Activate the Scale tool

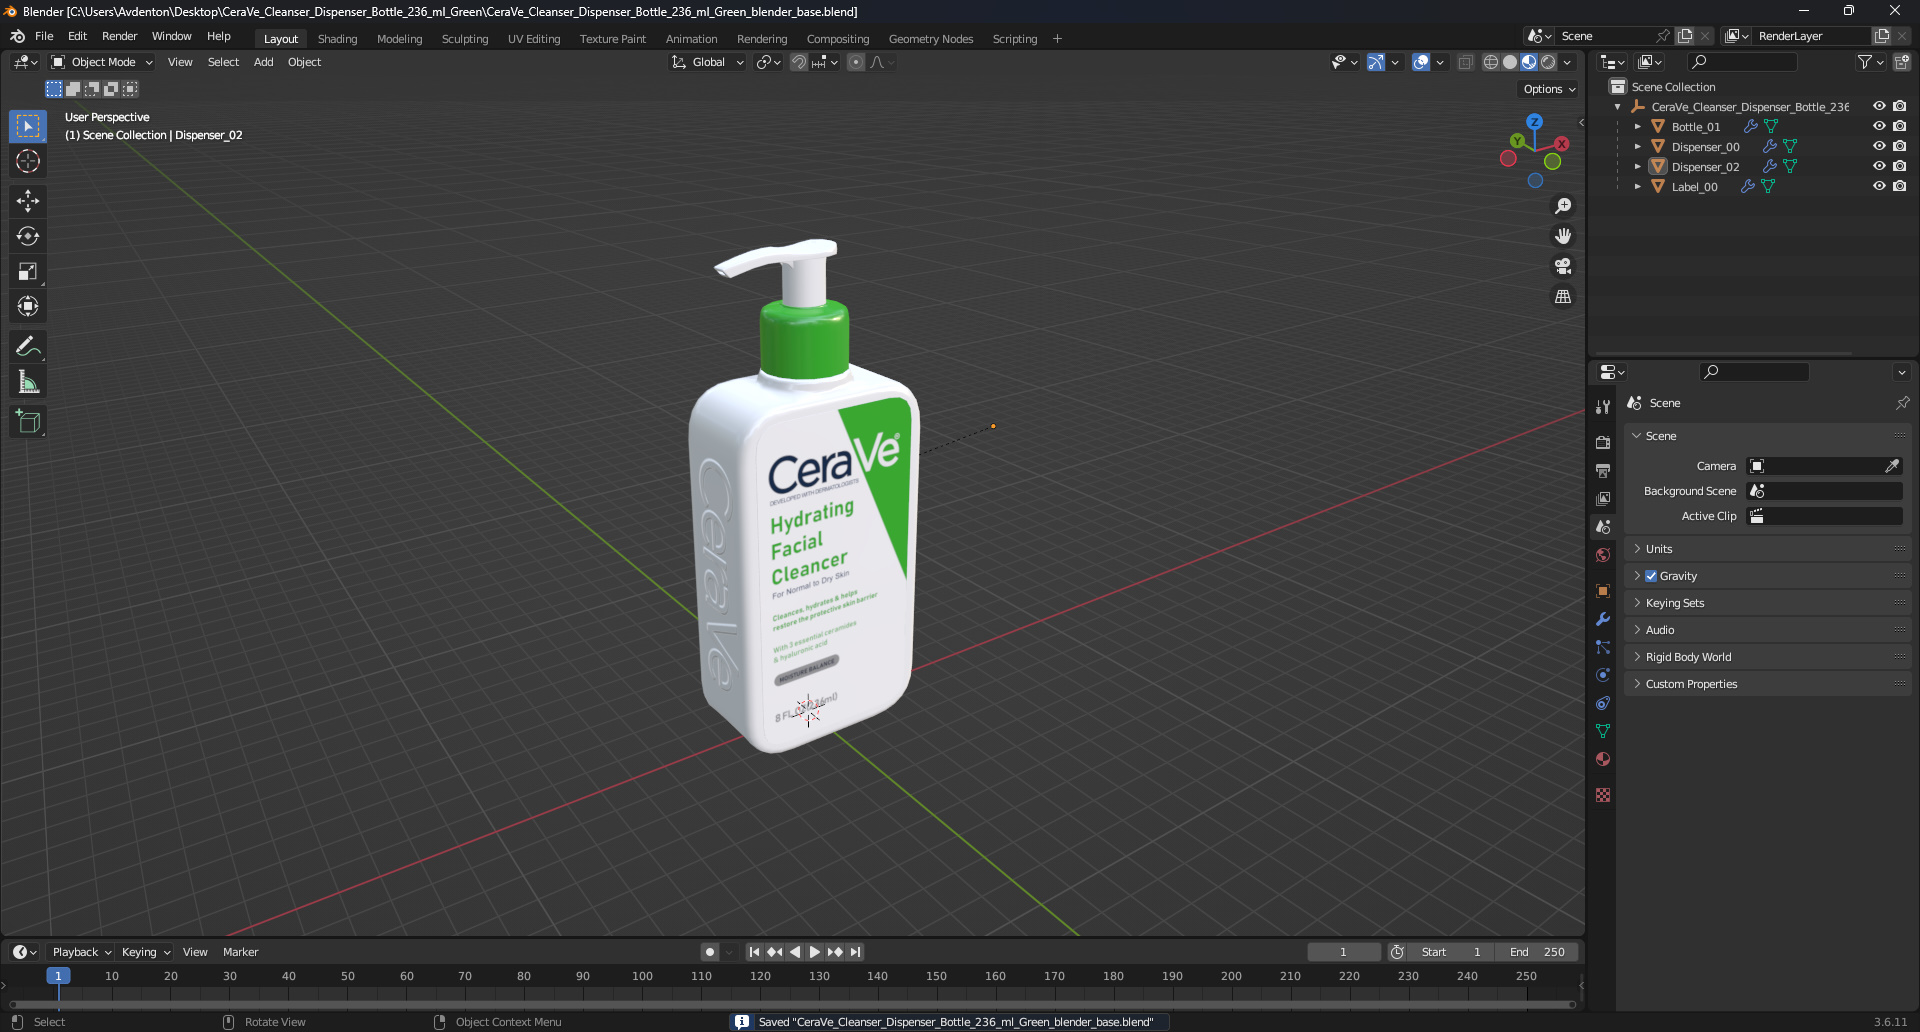pos(28,271)
